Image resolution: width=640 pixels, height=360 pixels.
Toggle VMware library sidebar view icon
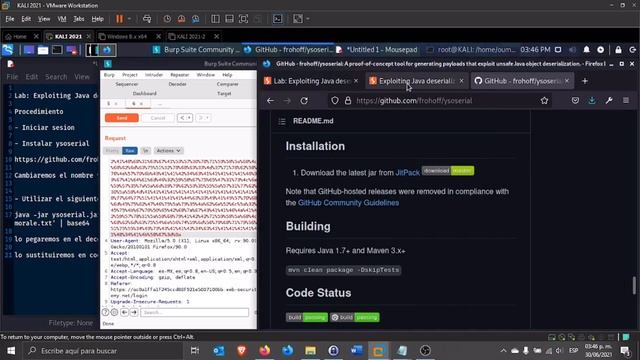[x=215, y=19]
